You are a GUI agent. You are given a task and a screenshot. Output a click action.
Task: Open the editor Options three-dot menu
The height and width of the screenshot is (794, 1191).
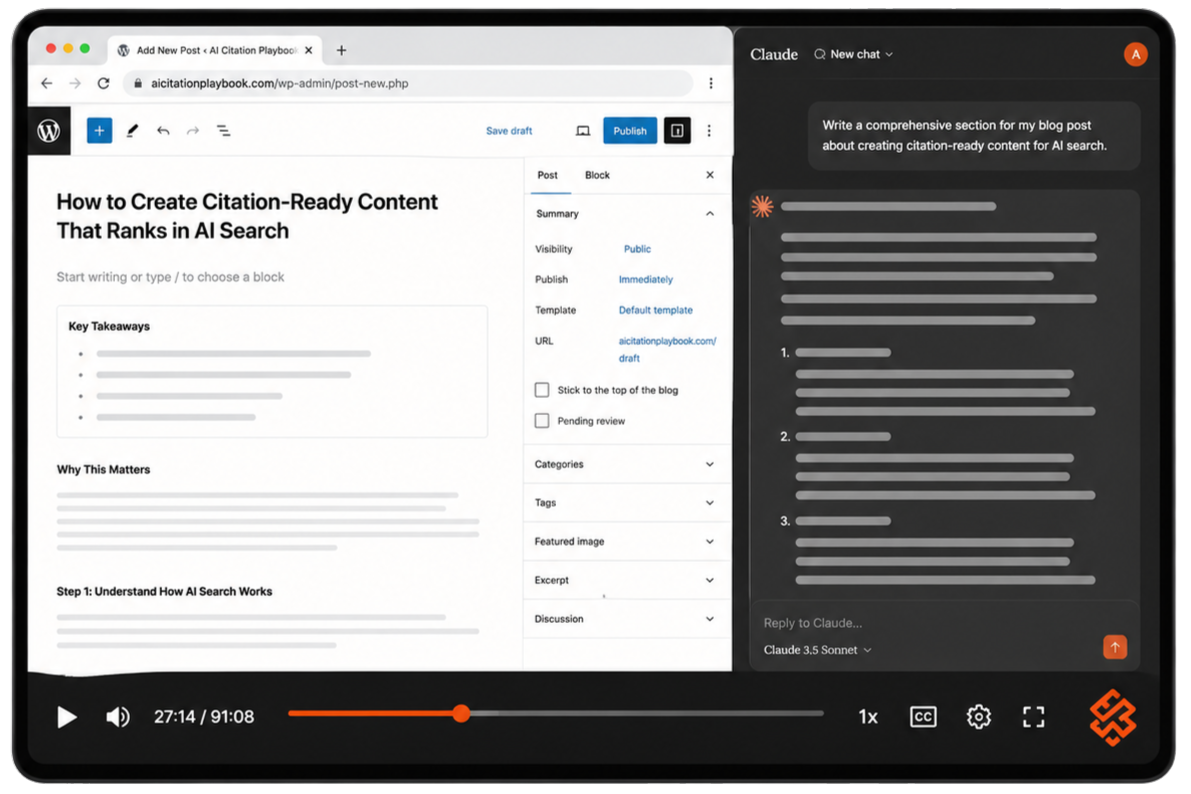click(x=709, y=131)
